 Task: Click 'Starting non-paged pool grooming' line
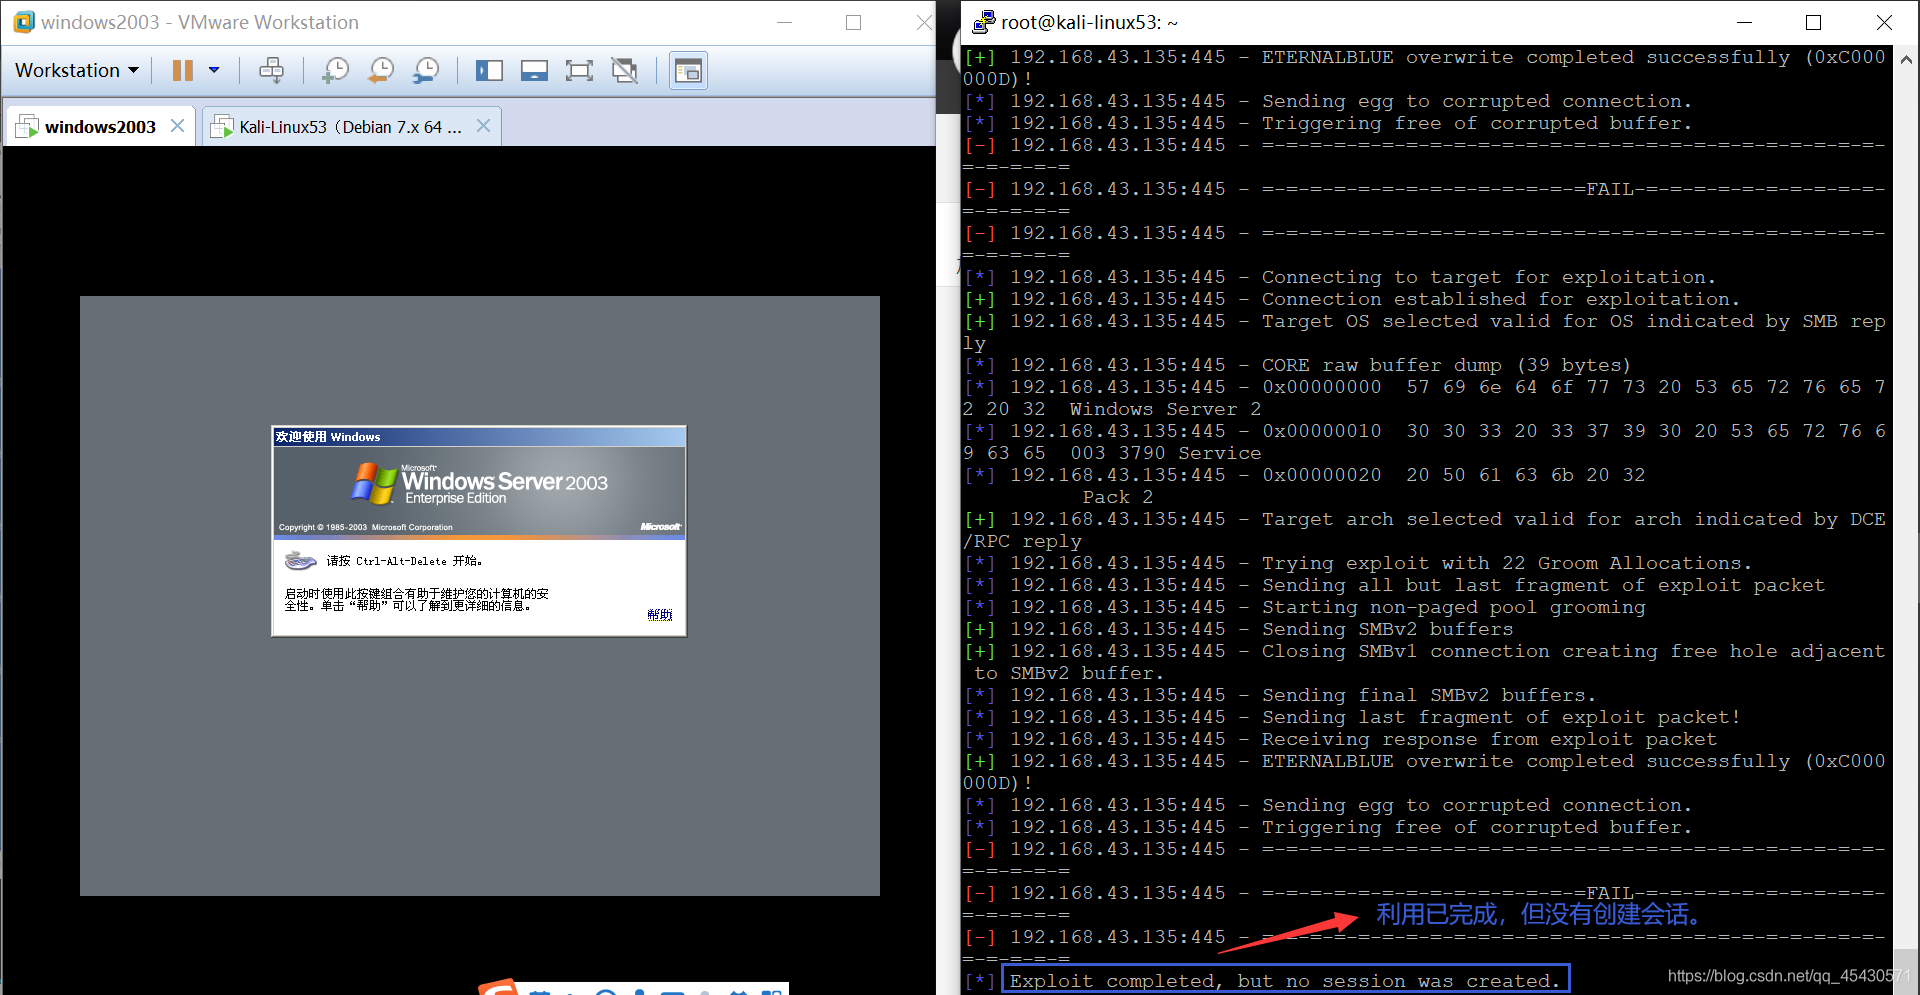point(1453,607)
